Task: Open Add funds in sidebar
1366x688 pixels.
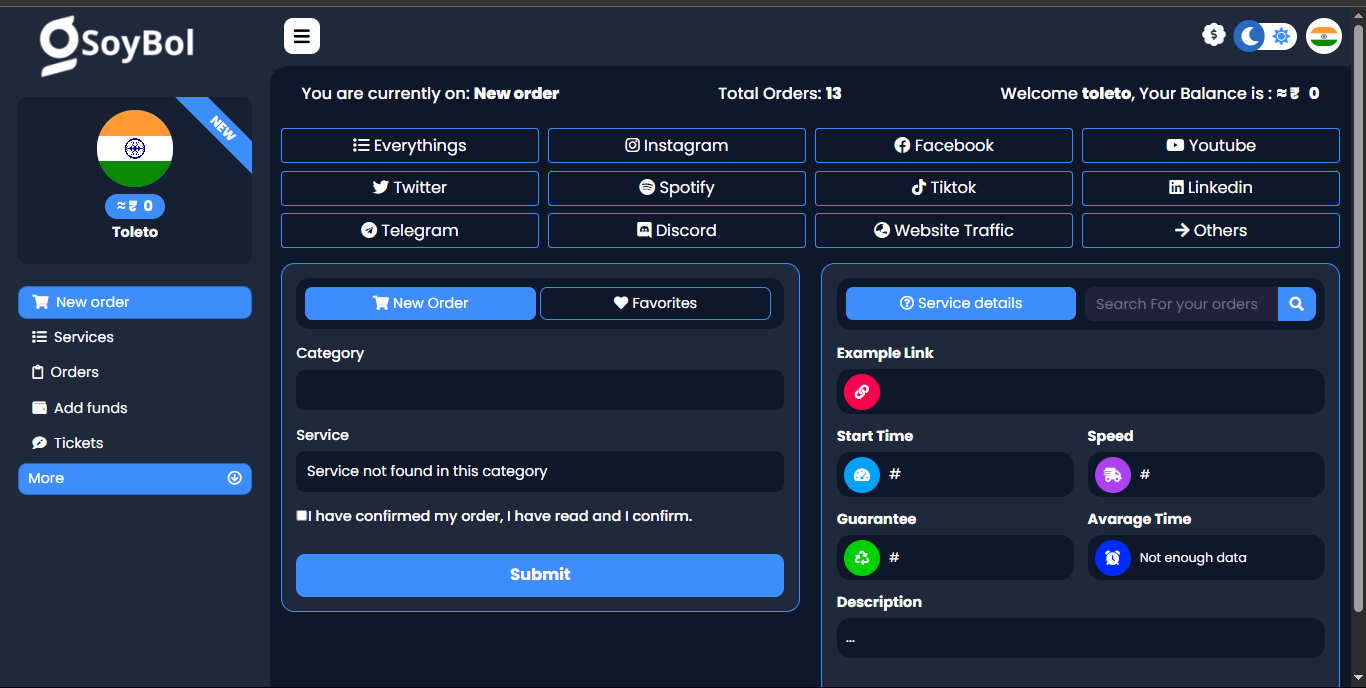Action: (x=90, y=408)
